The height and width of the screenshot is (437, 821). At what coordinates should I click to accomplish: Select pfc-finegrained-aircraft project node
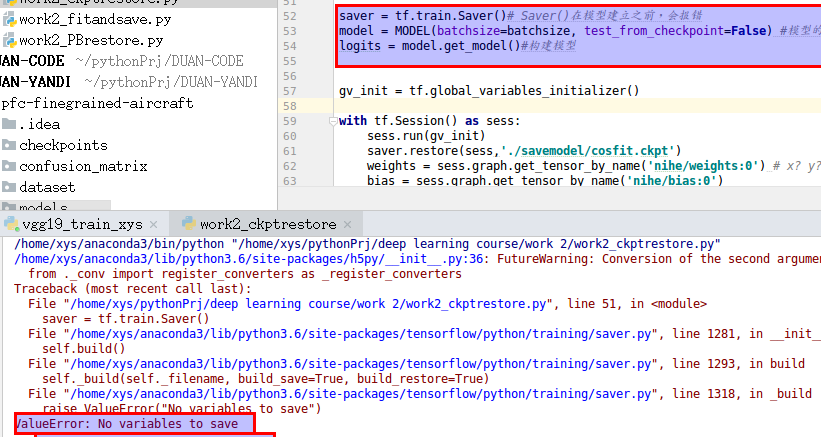coord(97,103)
